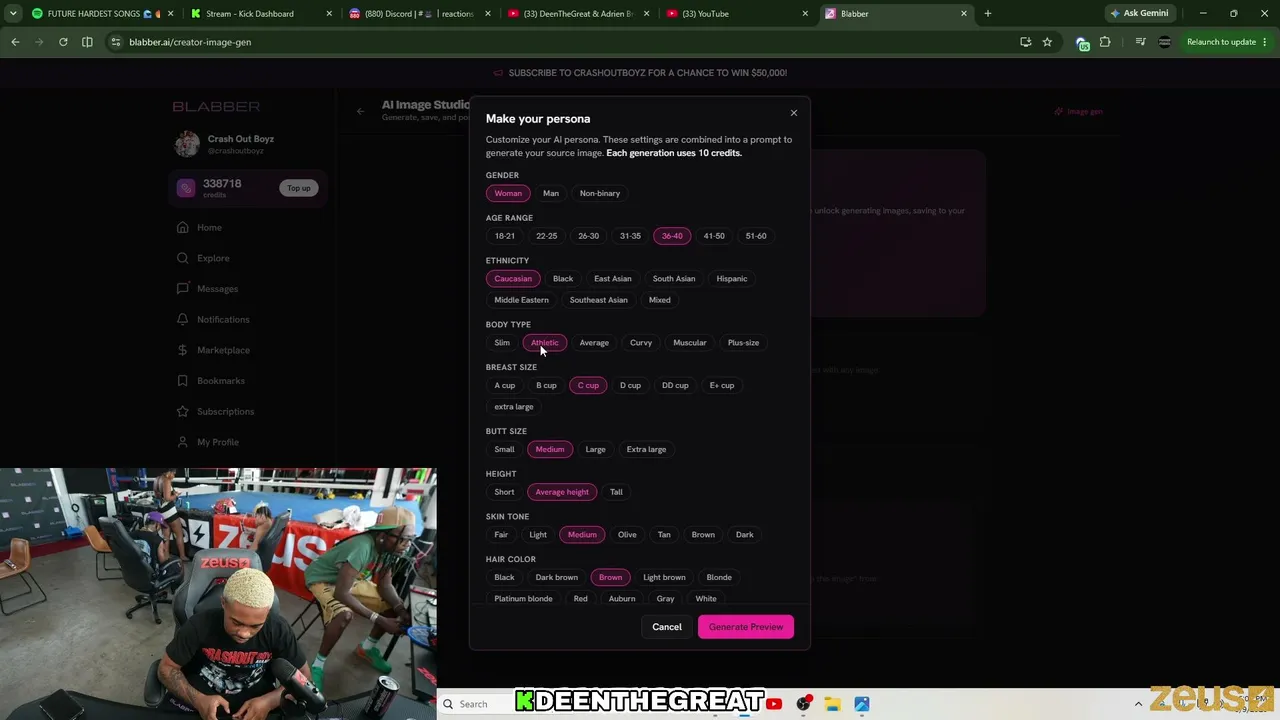The image size is (1280, 720).
Task: Select Non-binary under Gender
Action: coord(600,193)
